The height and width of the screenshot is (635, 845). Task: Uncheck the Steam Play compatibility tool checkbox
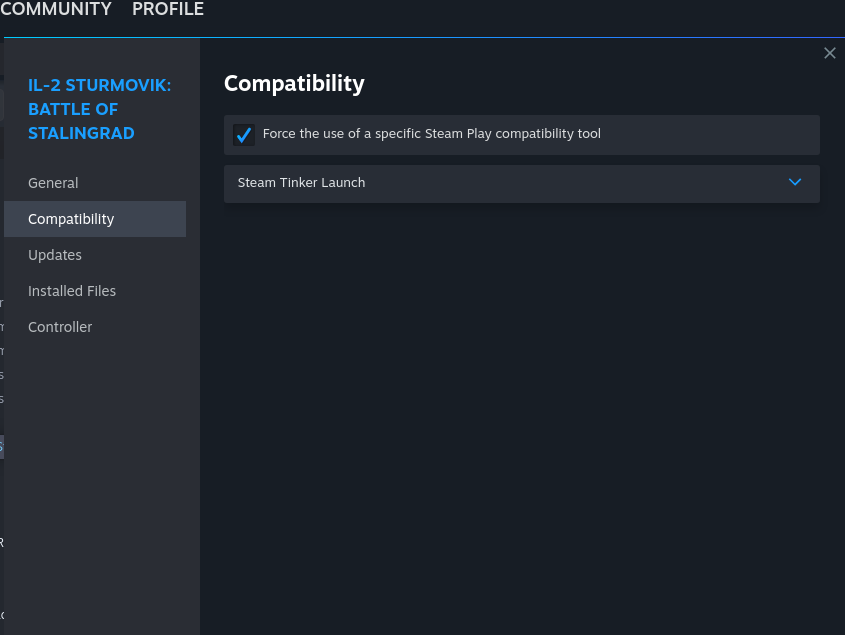pos(243,134)
